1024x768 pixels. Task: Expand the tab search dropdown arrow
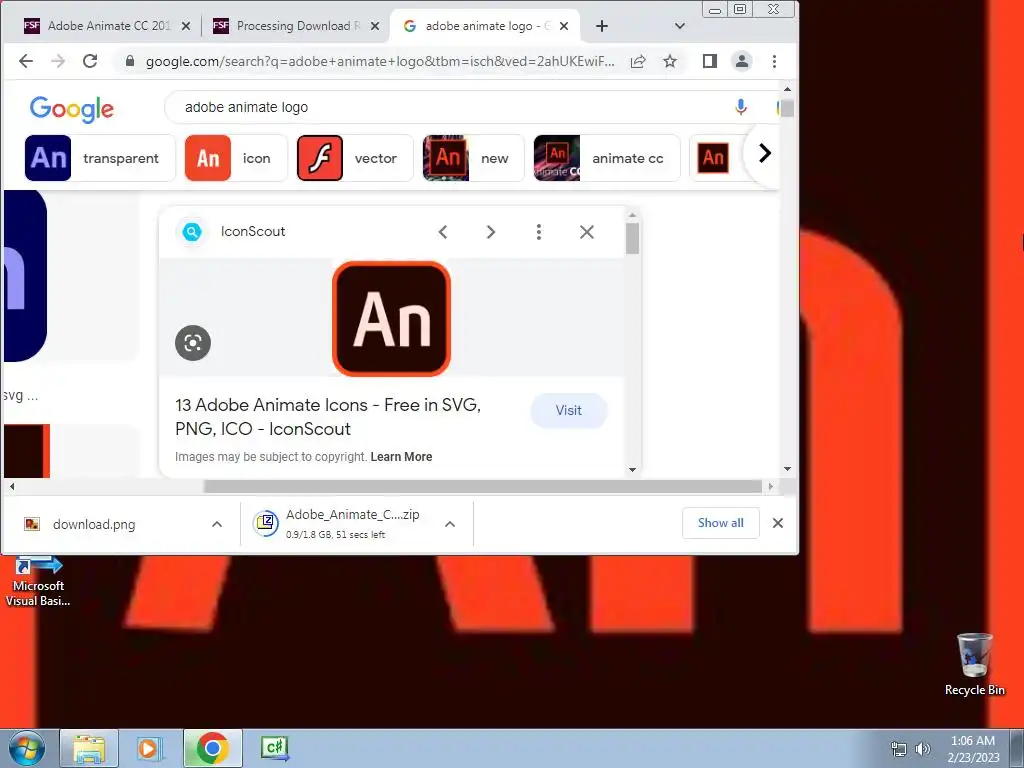click(x=680, y=26)
